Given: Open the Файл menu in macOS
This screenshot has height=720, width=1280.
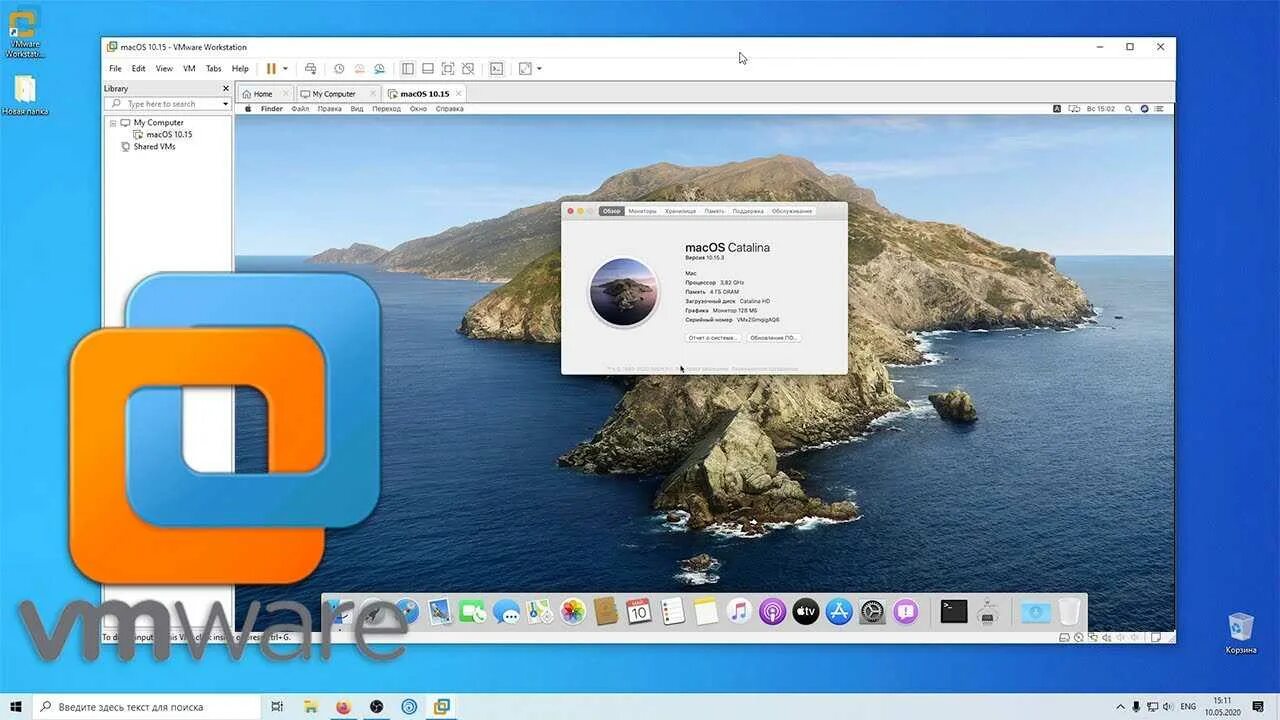Looking at the screenshot, I should 300,108.
